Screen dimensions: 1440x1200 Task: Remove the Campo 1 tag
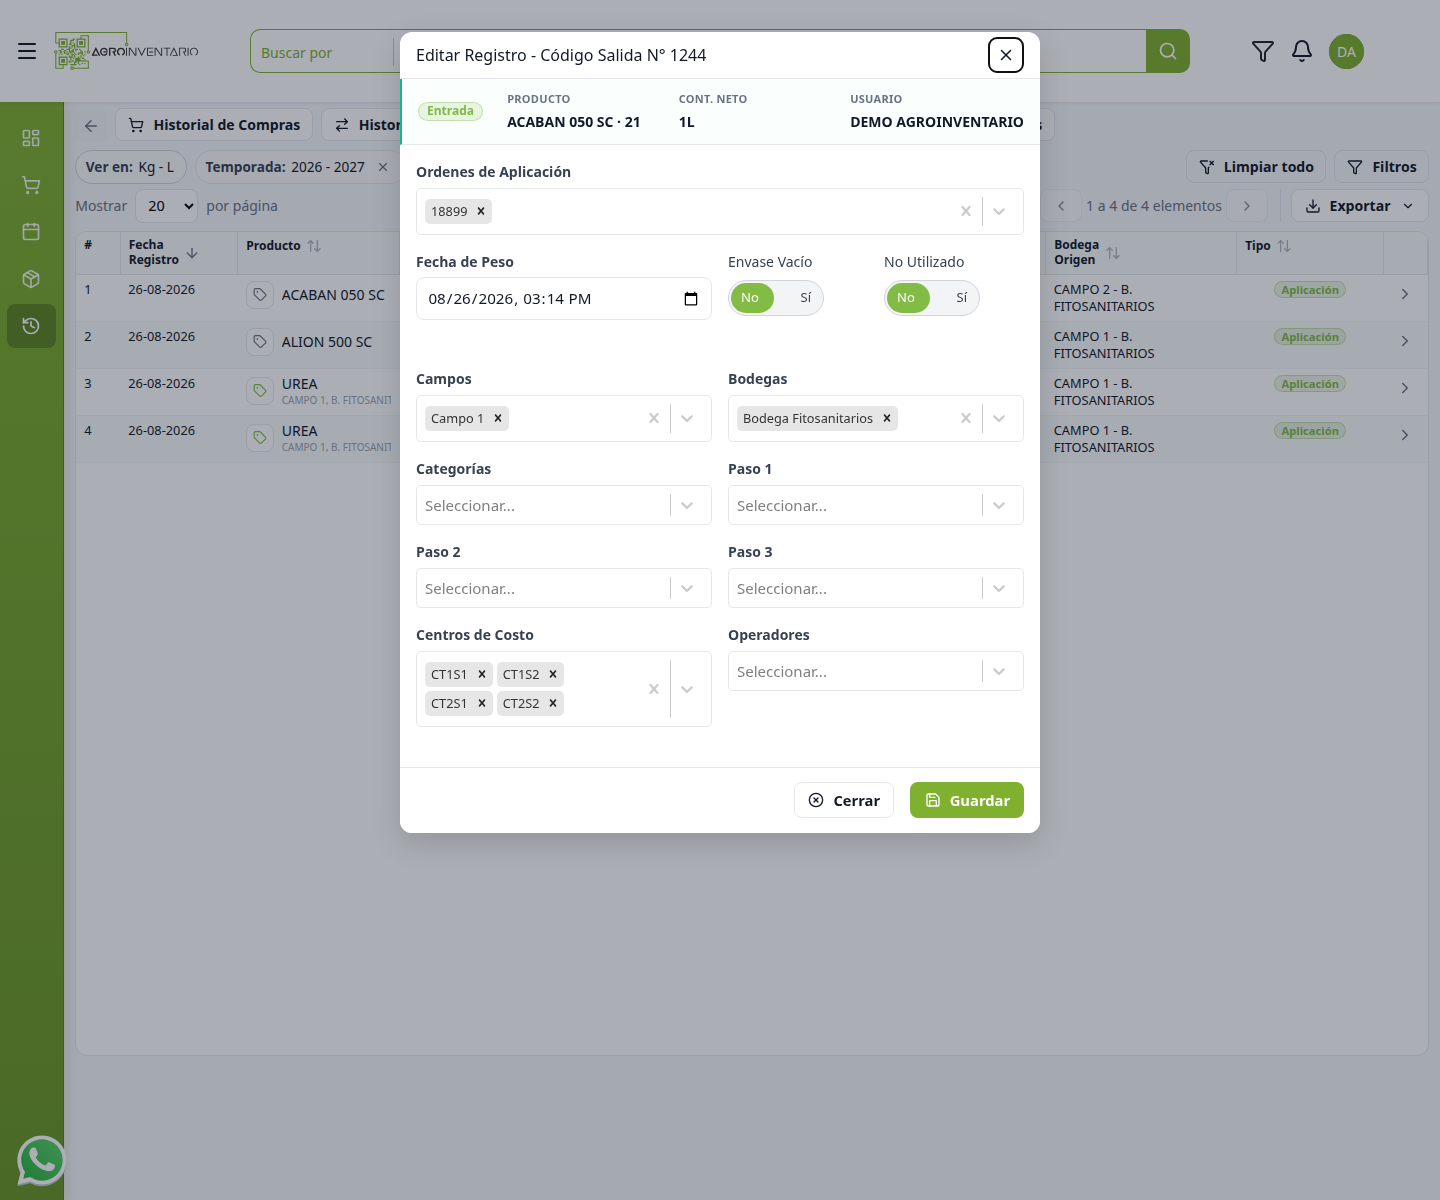pos(498,418)
